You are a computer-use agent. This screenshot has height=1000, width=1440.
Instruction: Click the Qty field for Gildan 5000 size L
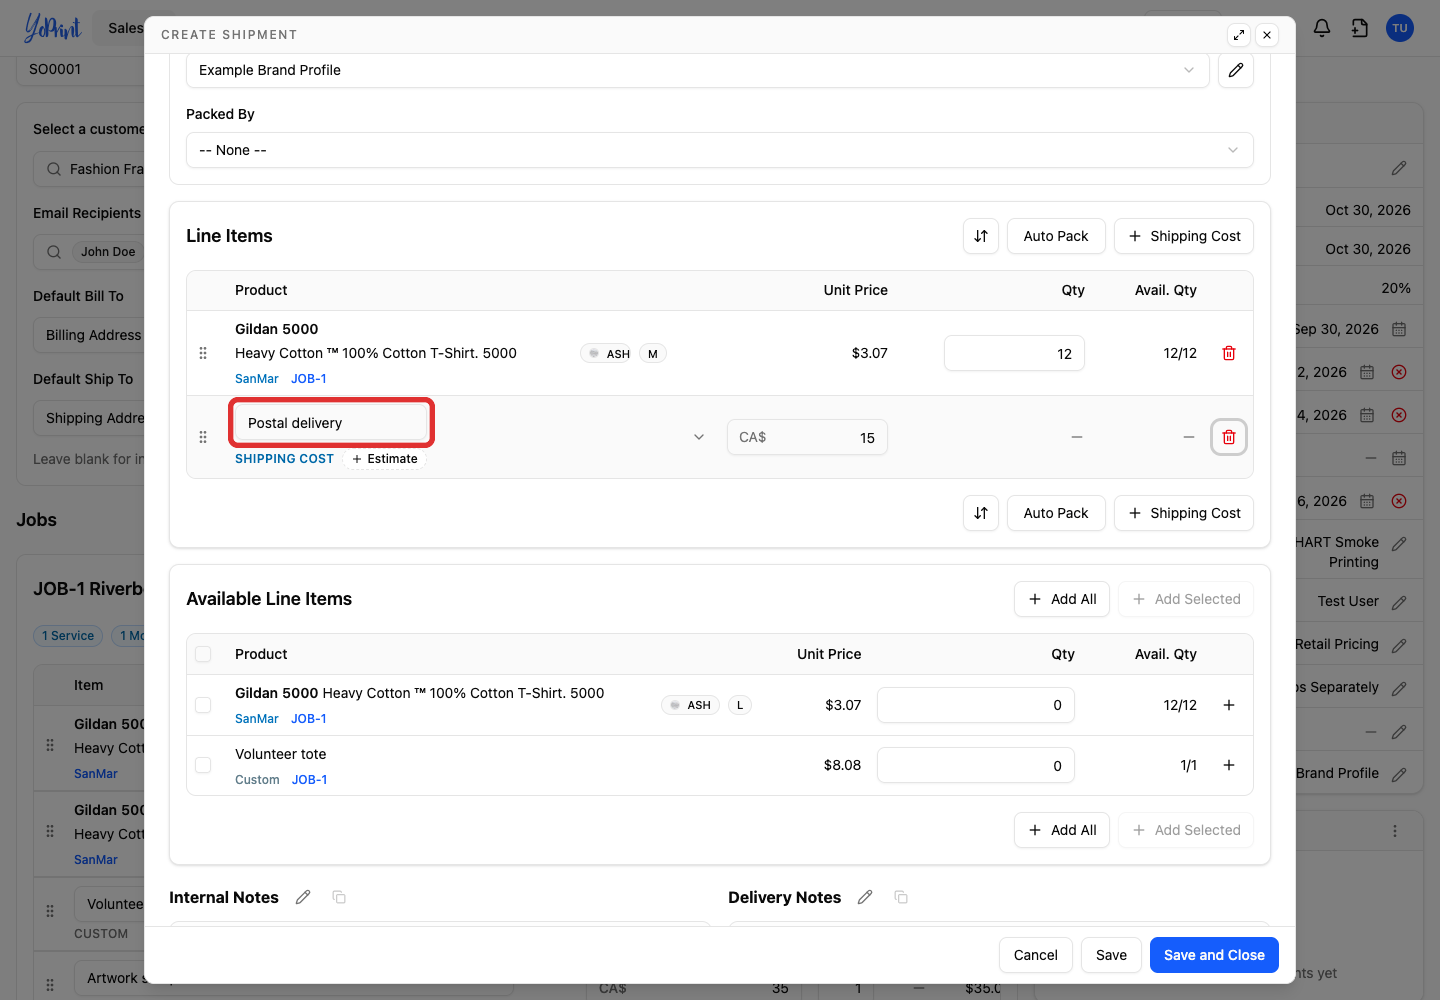(976, 705)
